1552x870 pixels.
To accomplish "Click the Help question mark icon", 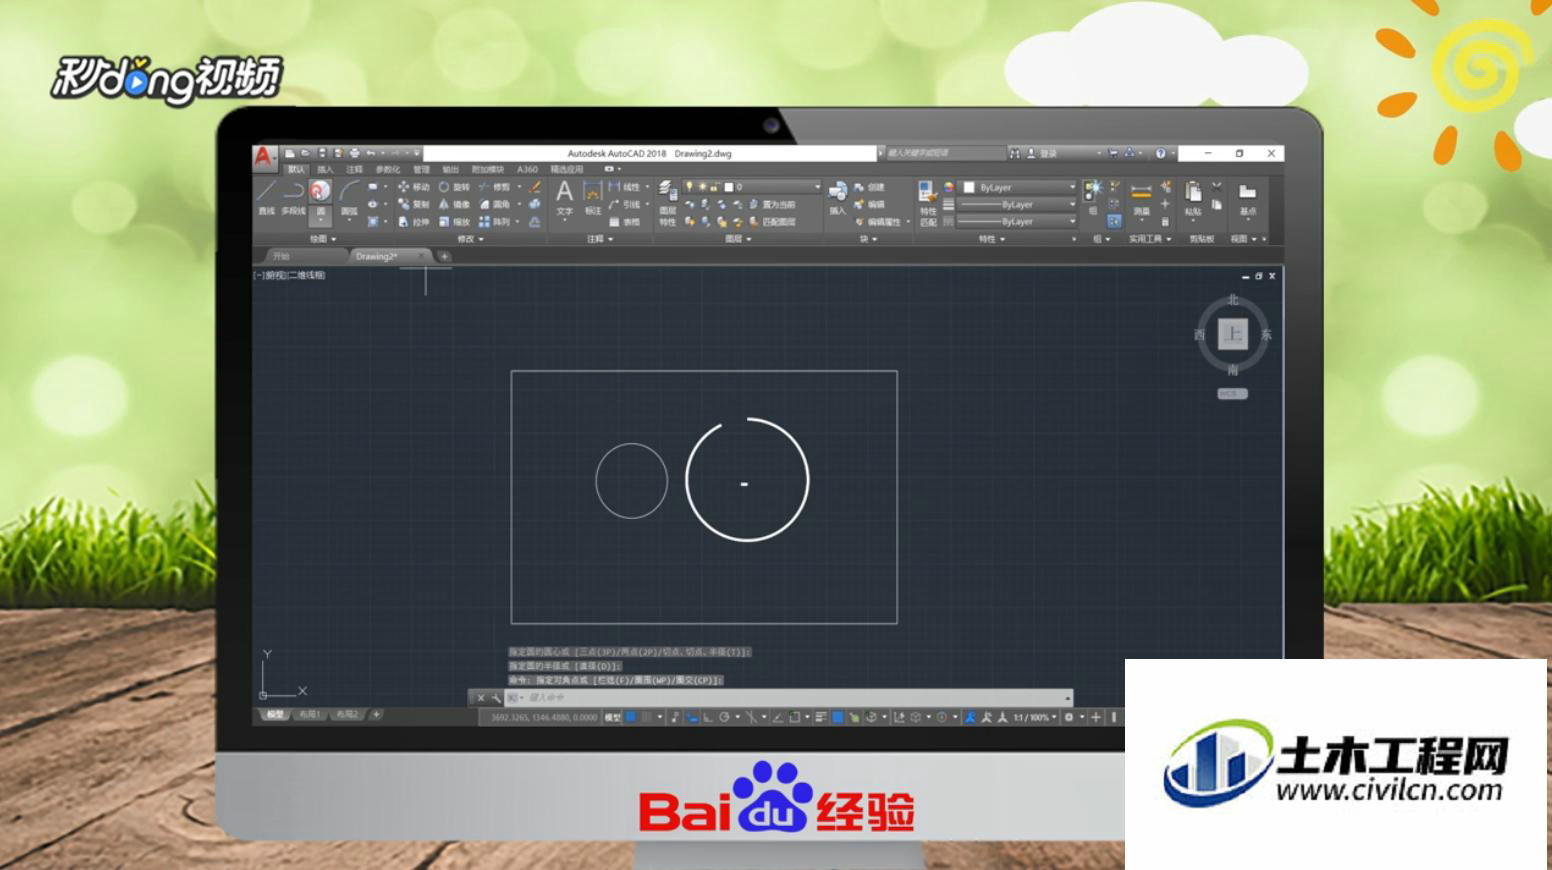I will [1160, 153].
